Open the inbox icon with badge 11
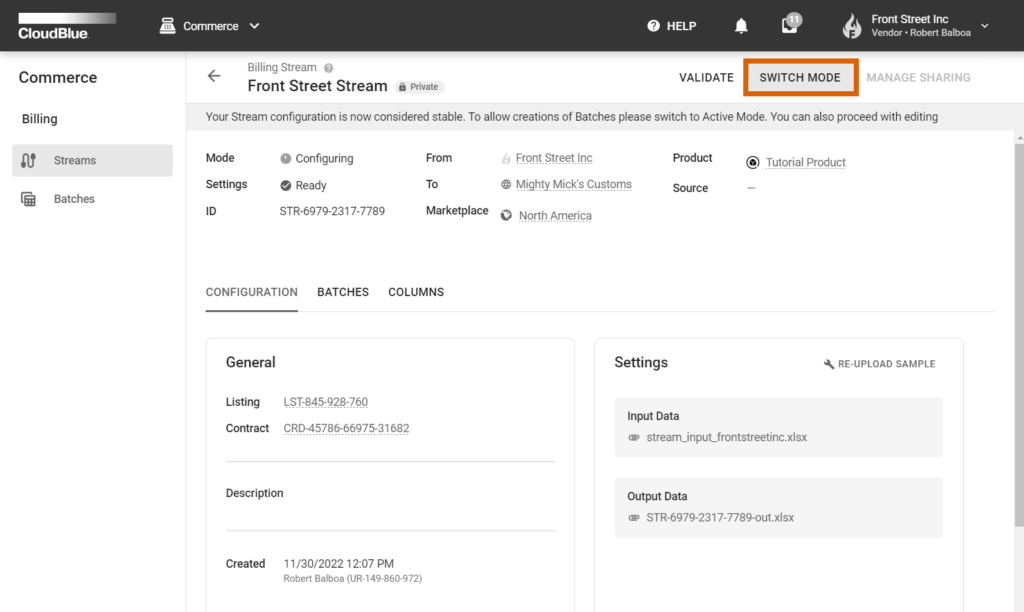Viewport: 1024px width, 612px height. 791,24
